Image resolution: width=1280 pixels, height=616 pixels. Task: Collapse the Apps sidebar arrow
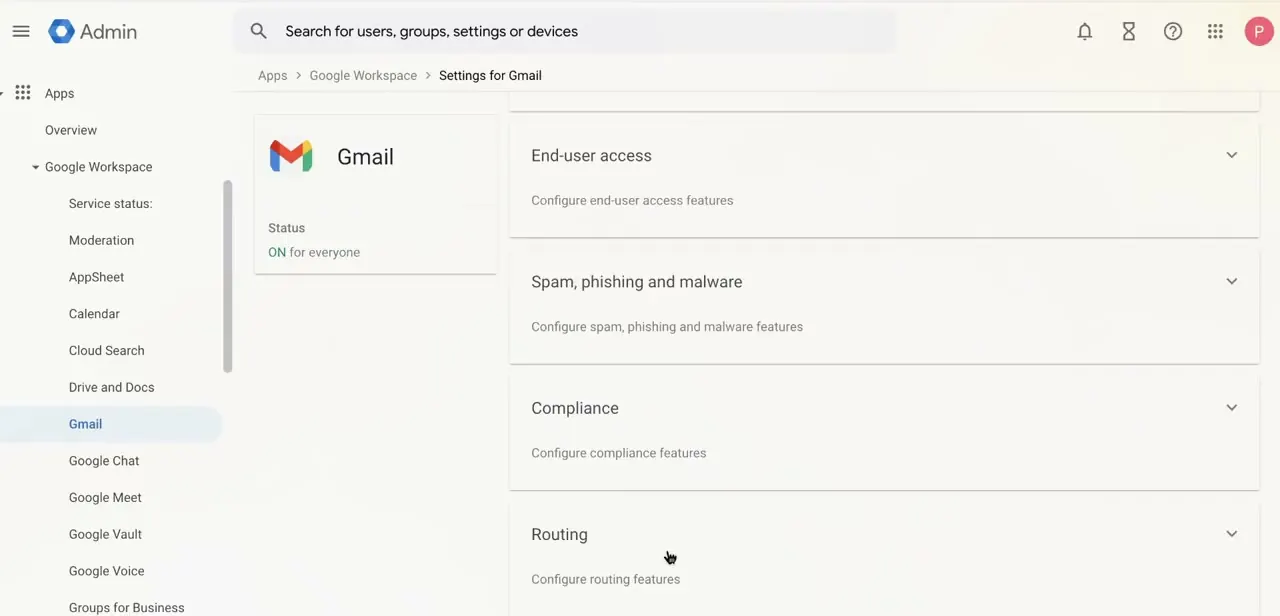coord(3,93)
